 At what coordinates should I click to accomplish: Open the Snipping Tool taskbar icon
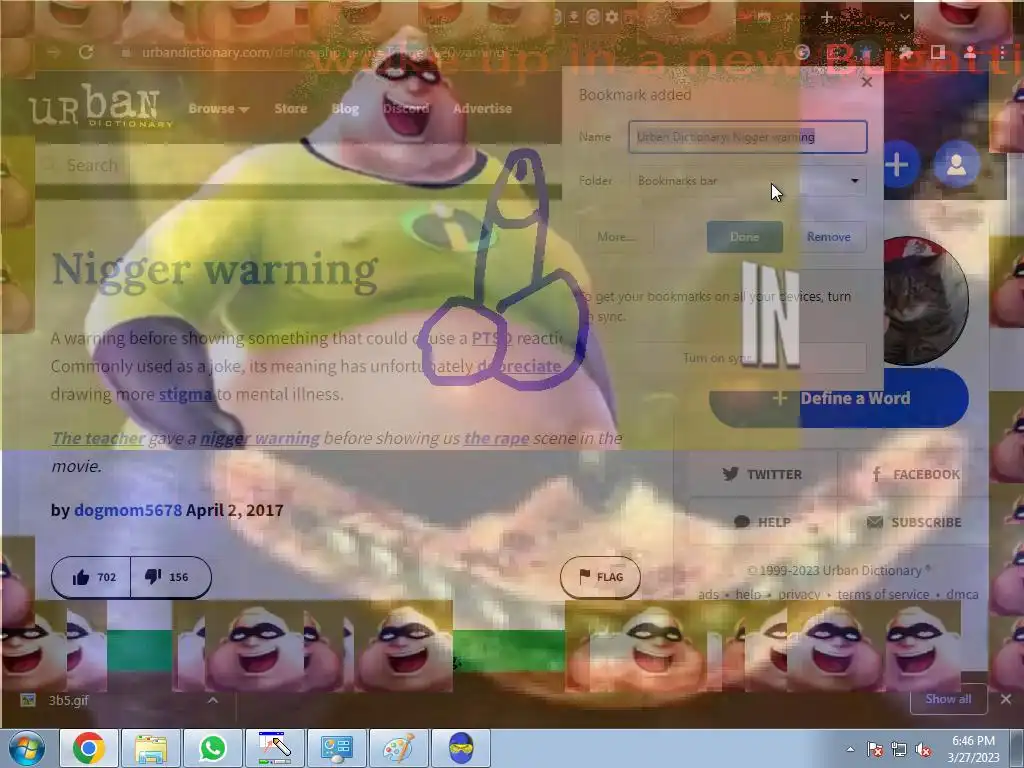pos(275,748)
